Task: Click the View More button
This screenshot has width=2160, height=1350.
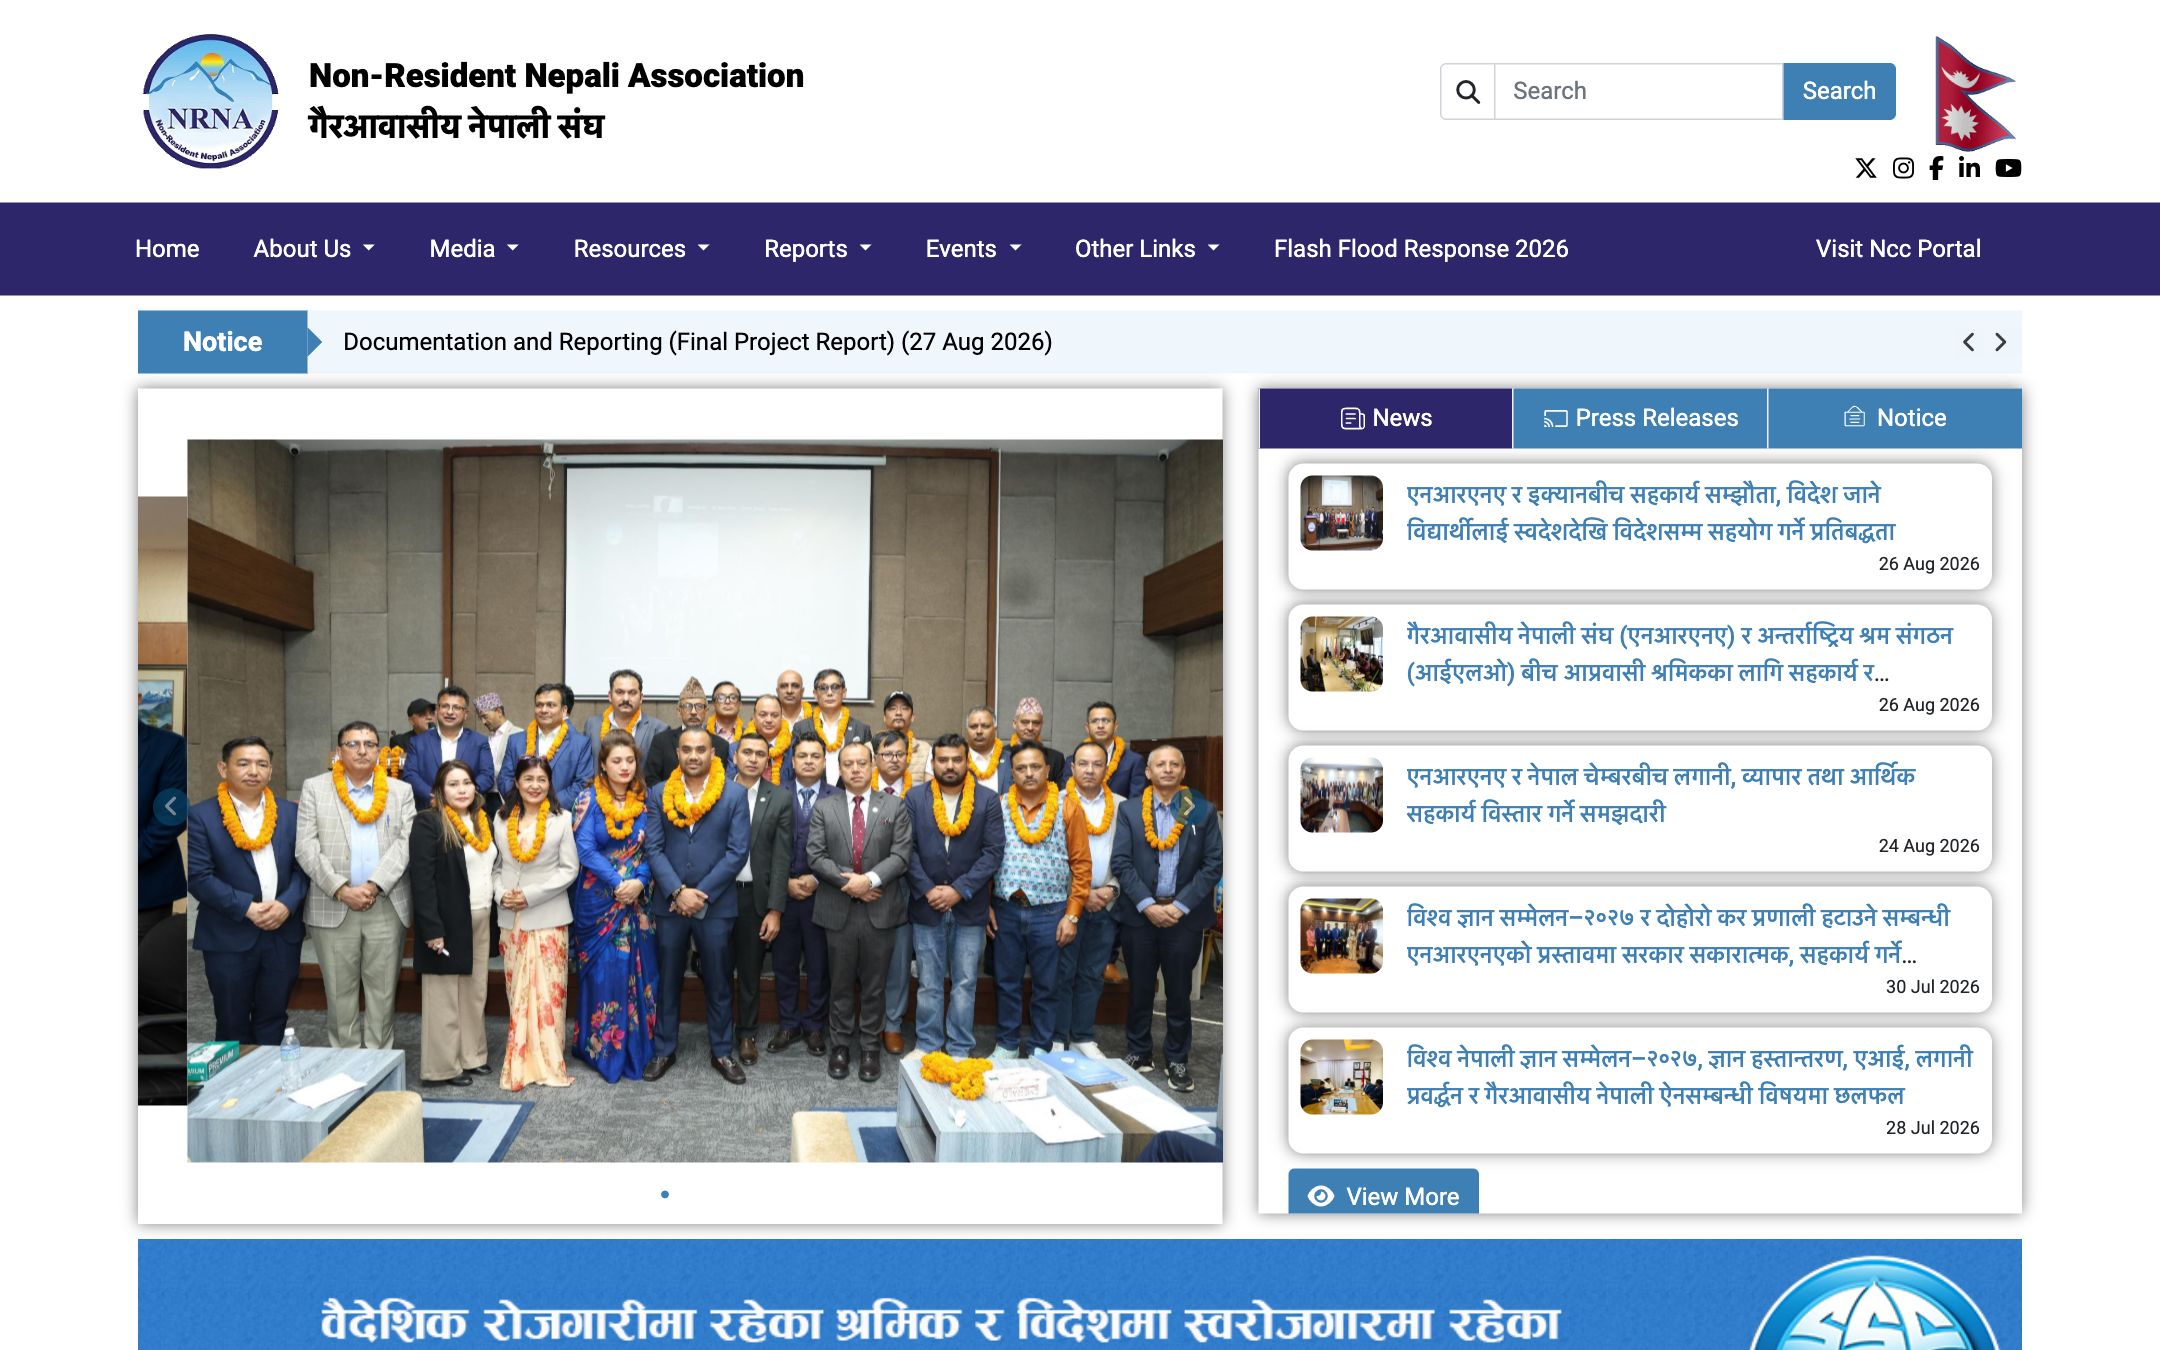Action: [1384, 1194]
